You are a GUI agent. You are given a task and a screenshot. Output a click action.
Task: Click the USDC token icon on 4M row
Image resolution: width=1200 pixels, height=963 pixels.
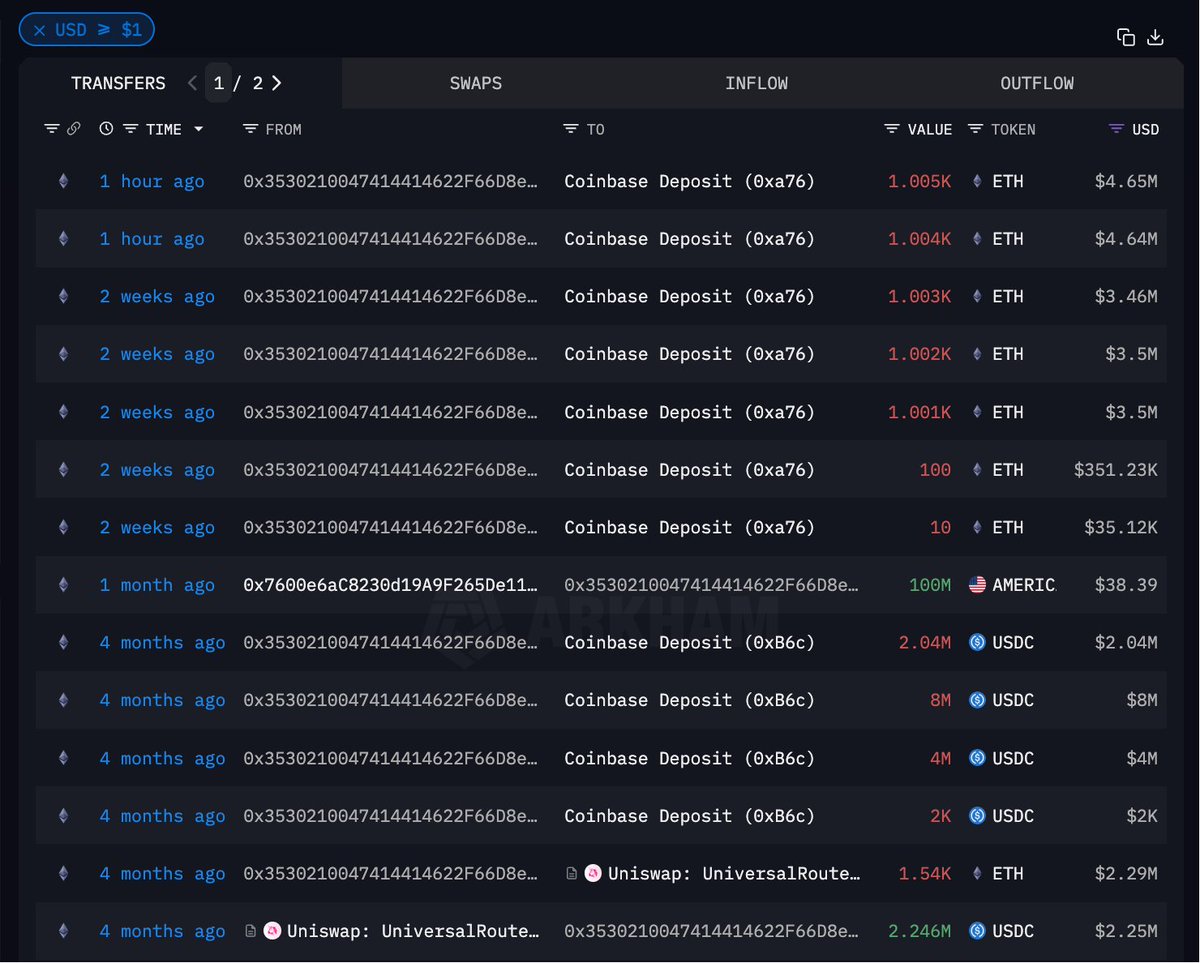point(978,758)
